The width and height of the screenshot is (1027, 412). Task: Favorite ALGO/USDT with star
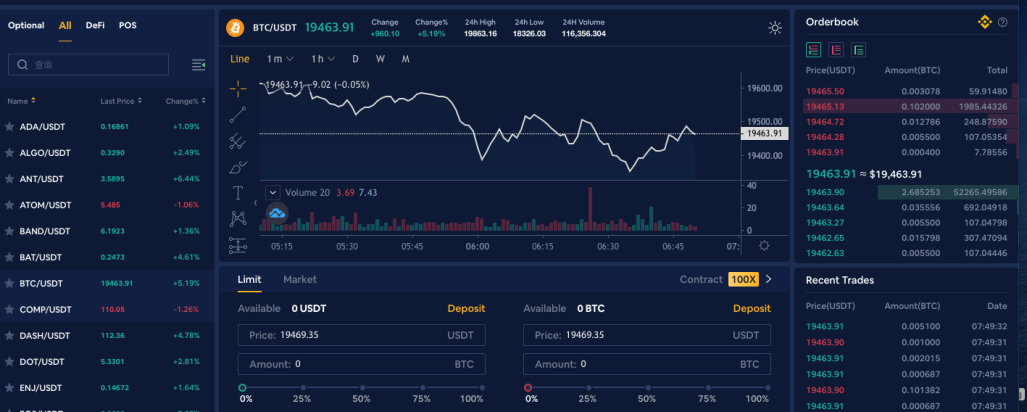9,153
